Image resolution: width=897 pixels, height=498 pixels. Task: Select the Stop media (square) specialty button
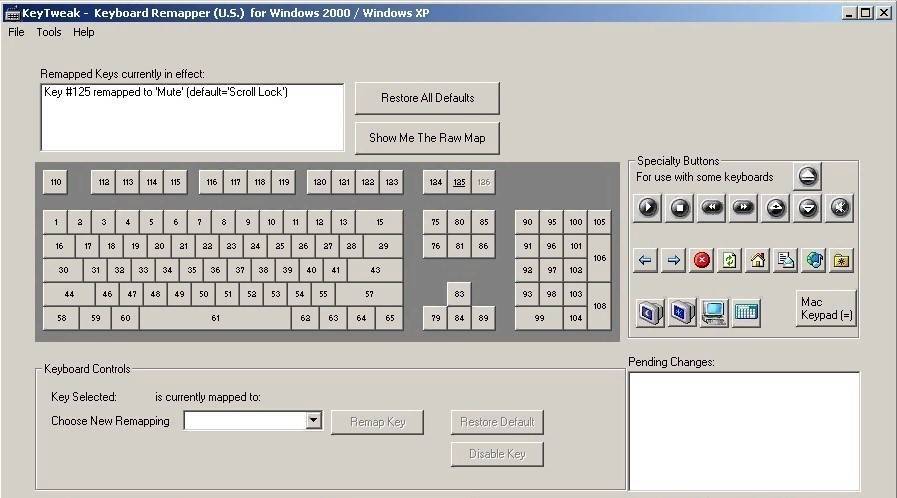coord(679,208)
